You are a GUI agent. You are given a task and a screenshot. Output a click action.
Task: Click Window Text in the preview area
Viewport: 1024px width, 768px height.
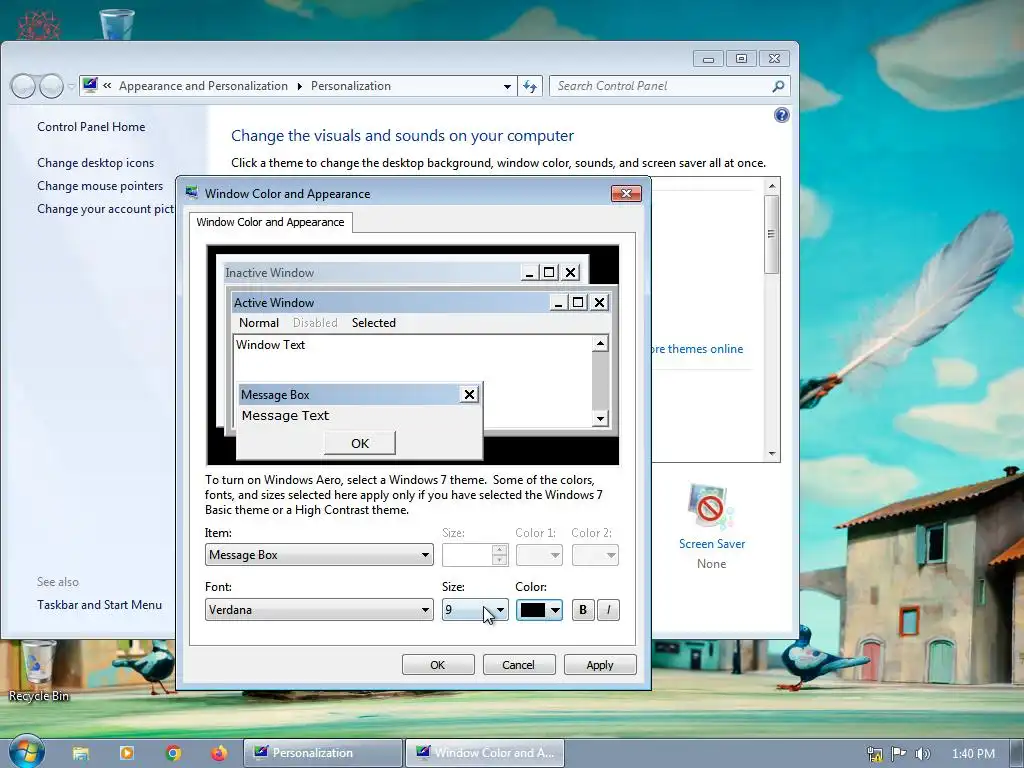click(270, 345)
